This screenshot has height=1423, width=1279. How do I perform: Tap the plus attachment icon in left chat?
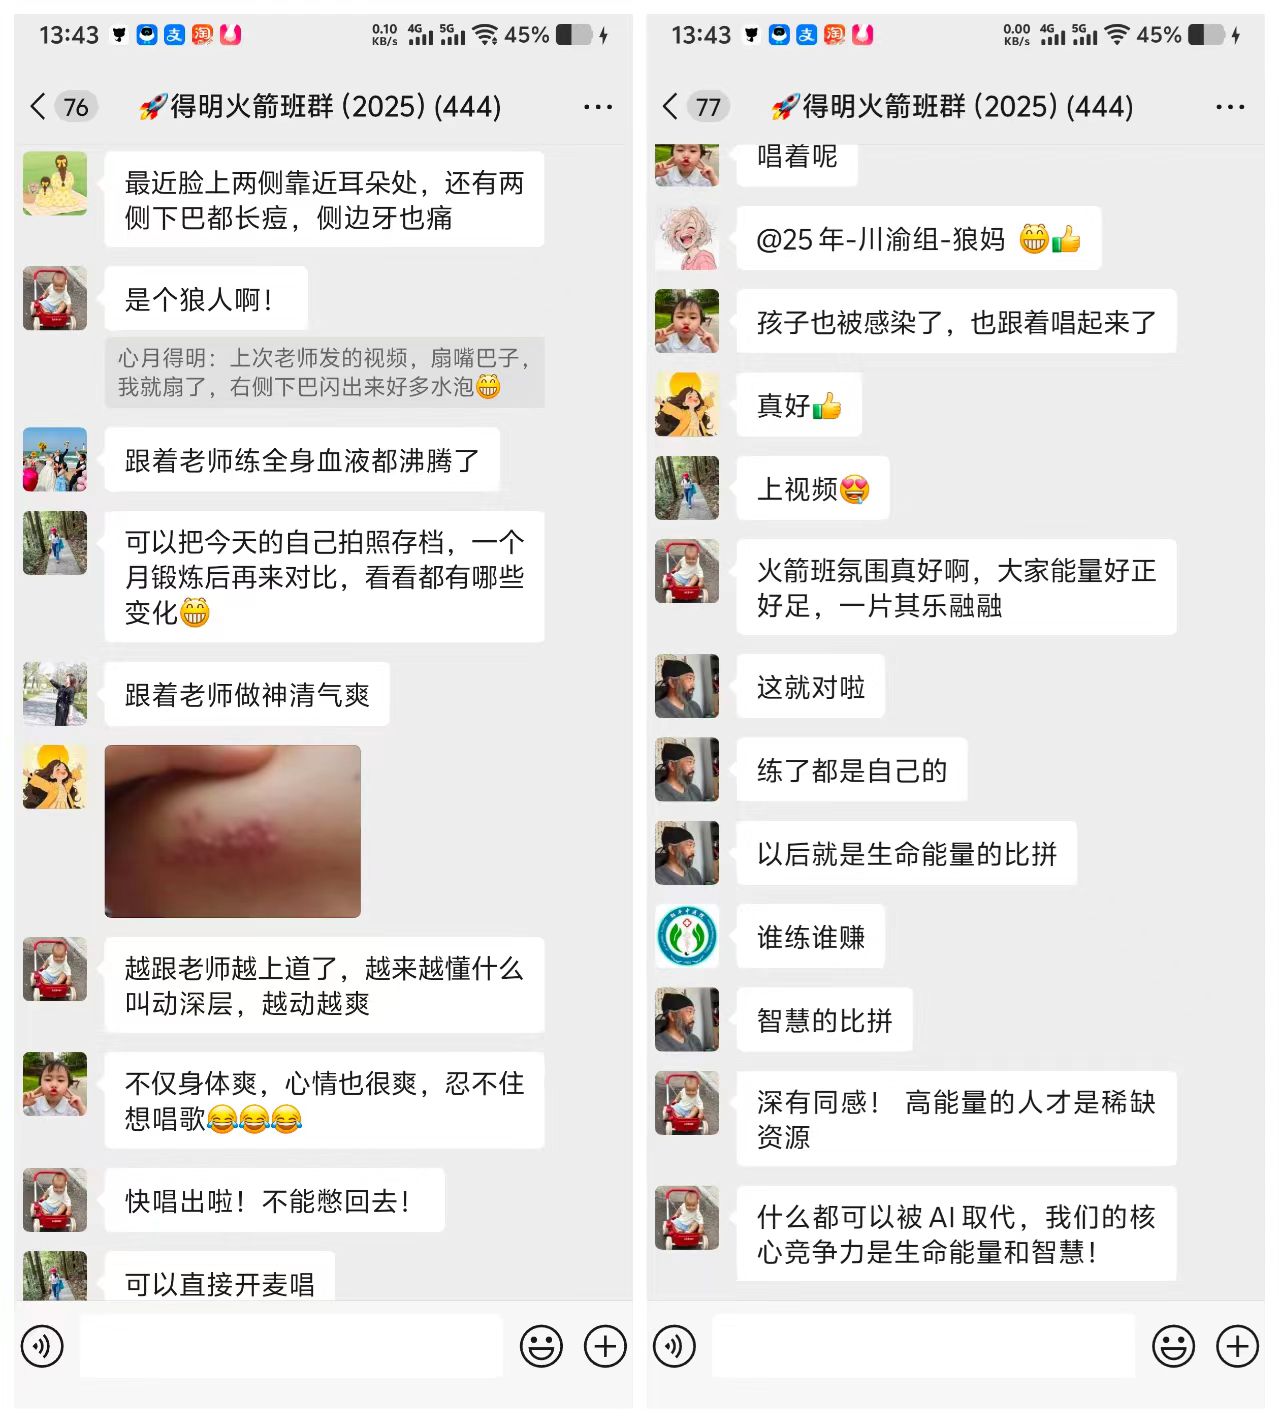point(605,1347)
